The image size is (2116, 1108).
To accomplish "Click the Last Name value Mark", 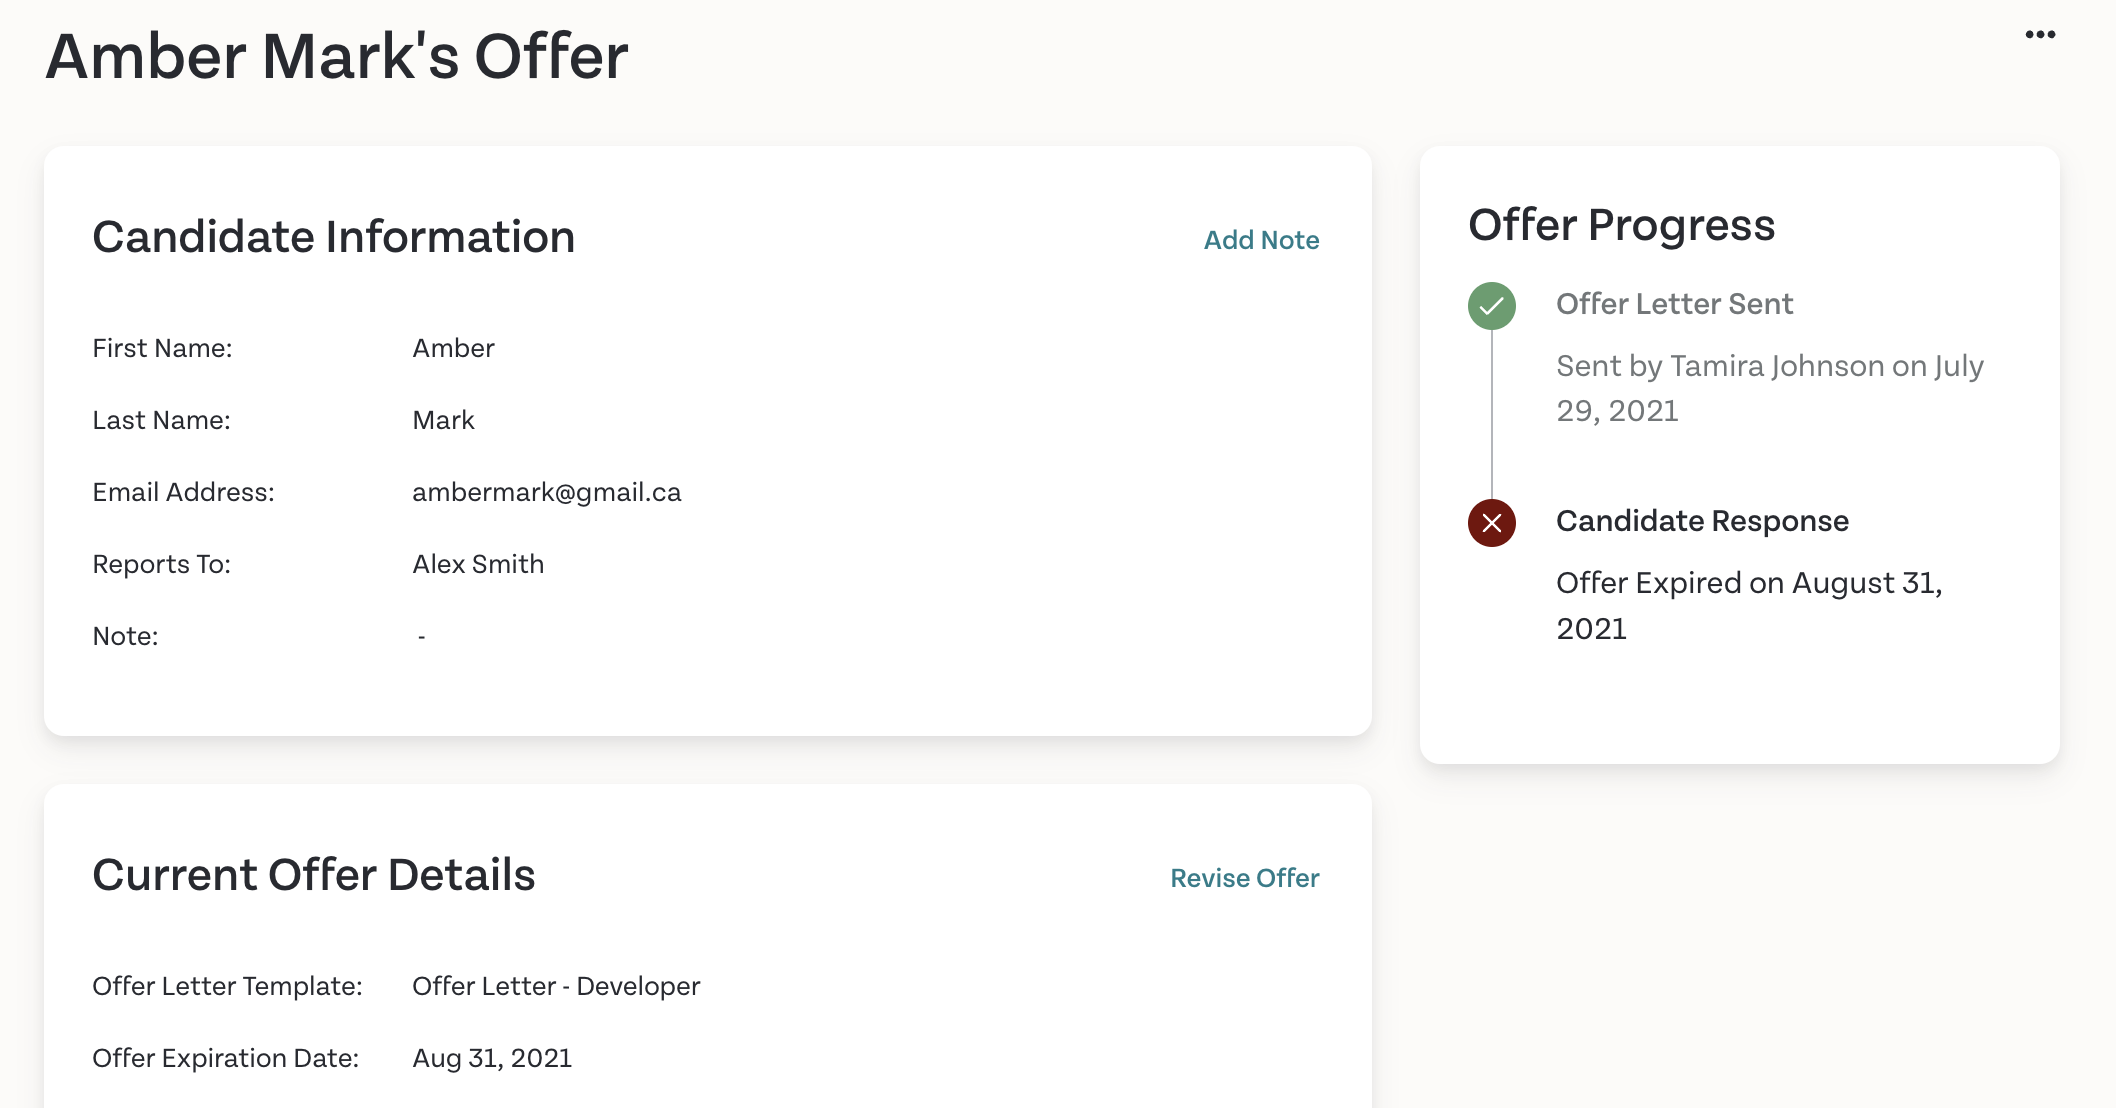I will (x=443, y=420).
